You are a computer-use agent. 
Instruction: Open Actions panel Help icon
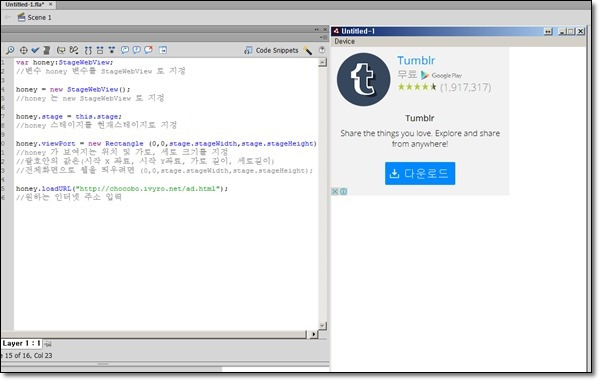coord(322,50)
